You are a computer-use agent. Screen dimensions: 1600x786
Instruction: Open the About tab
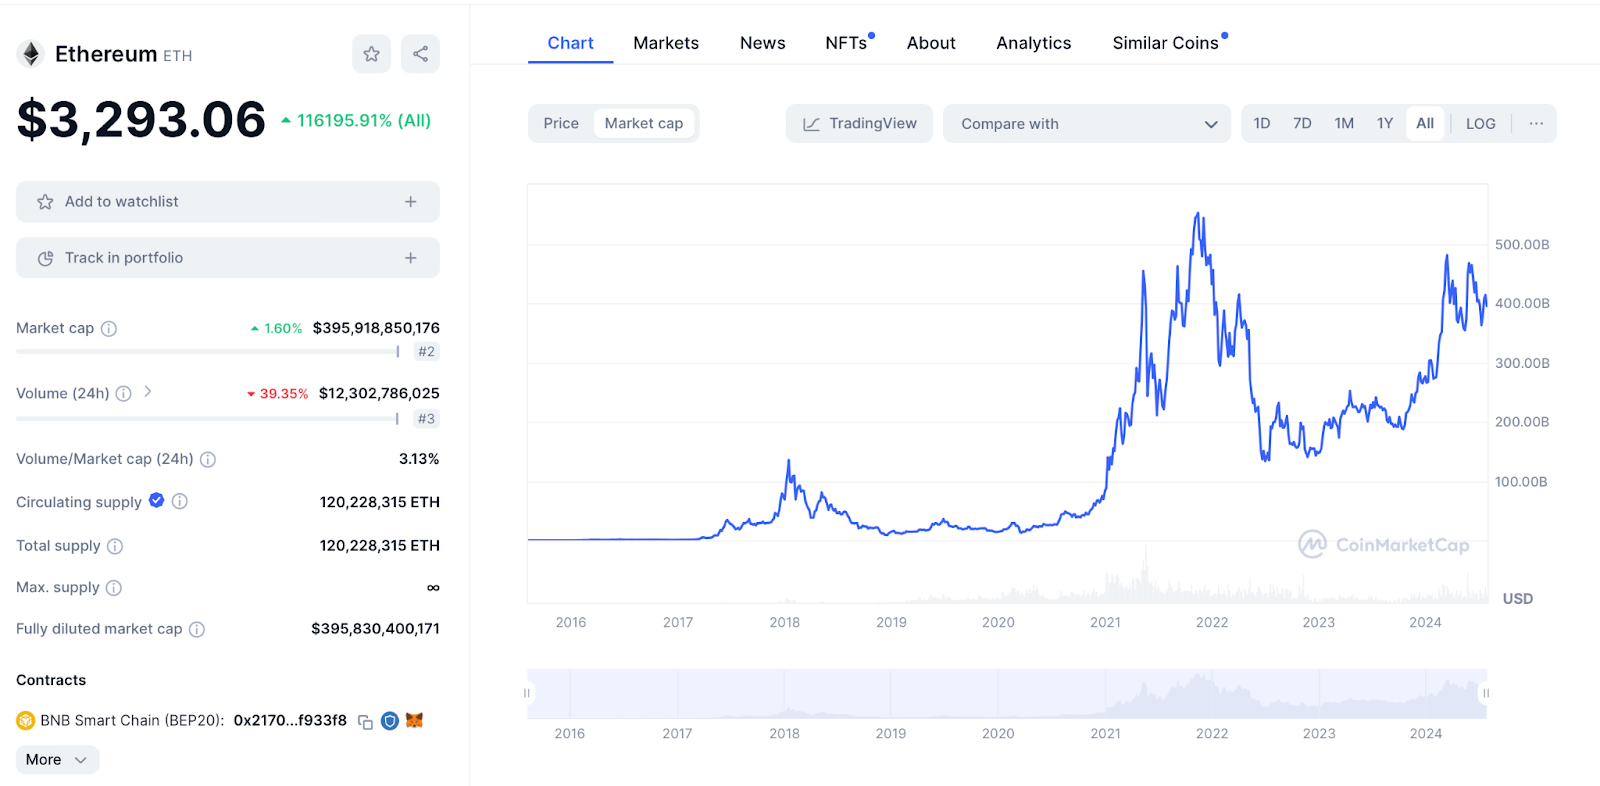click(931, 43)
